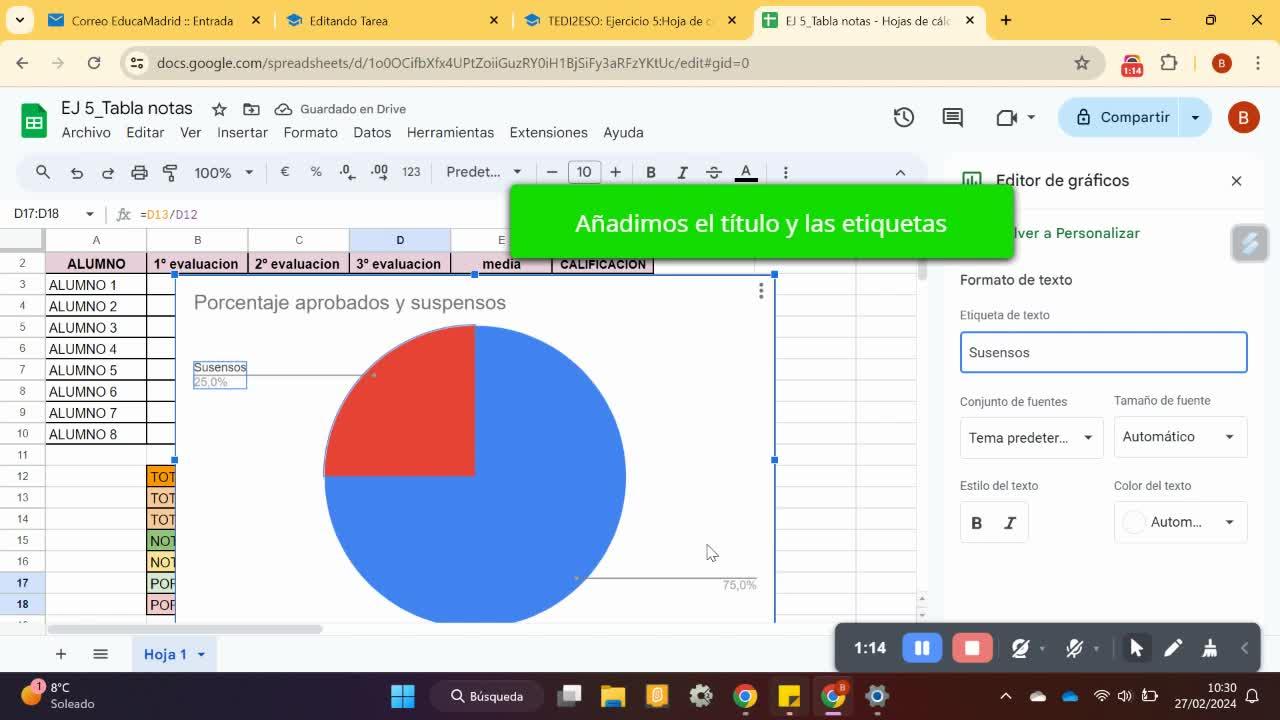This screenshot has height=720, width=1280.
Task: Undo the last action
Action: pos(76,172)
